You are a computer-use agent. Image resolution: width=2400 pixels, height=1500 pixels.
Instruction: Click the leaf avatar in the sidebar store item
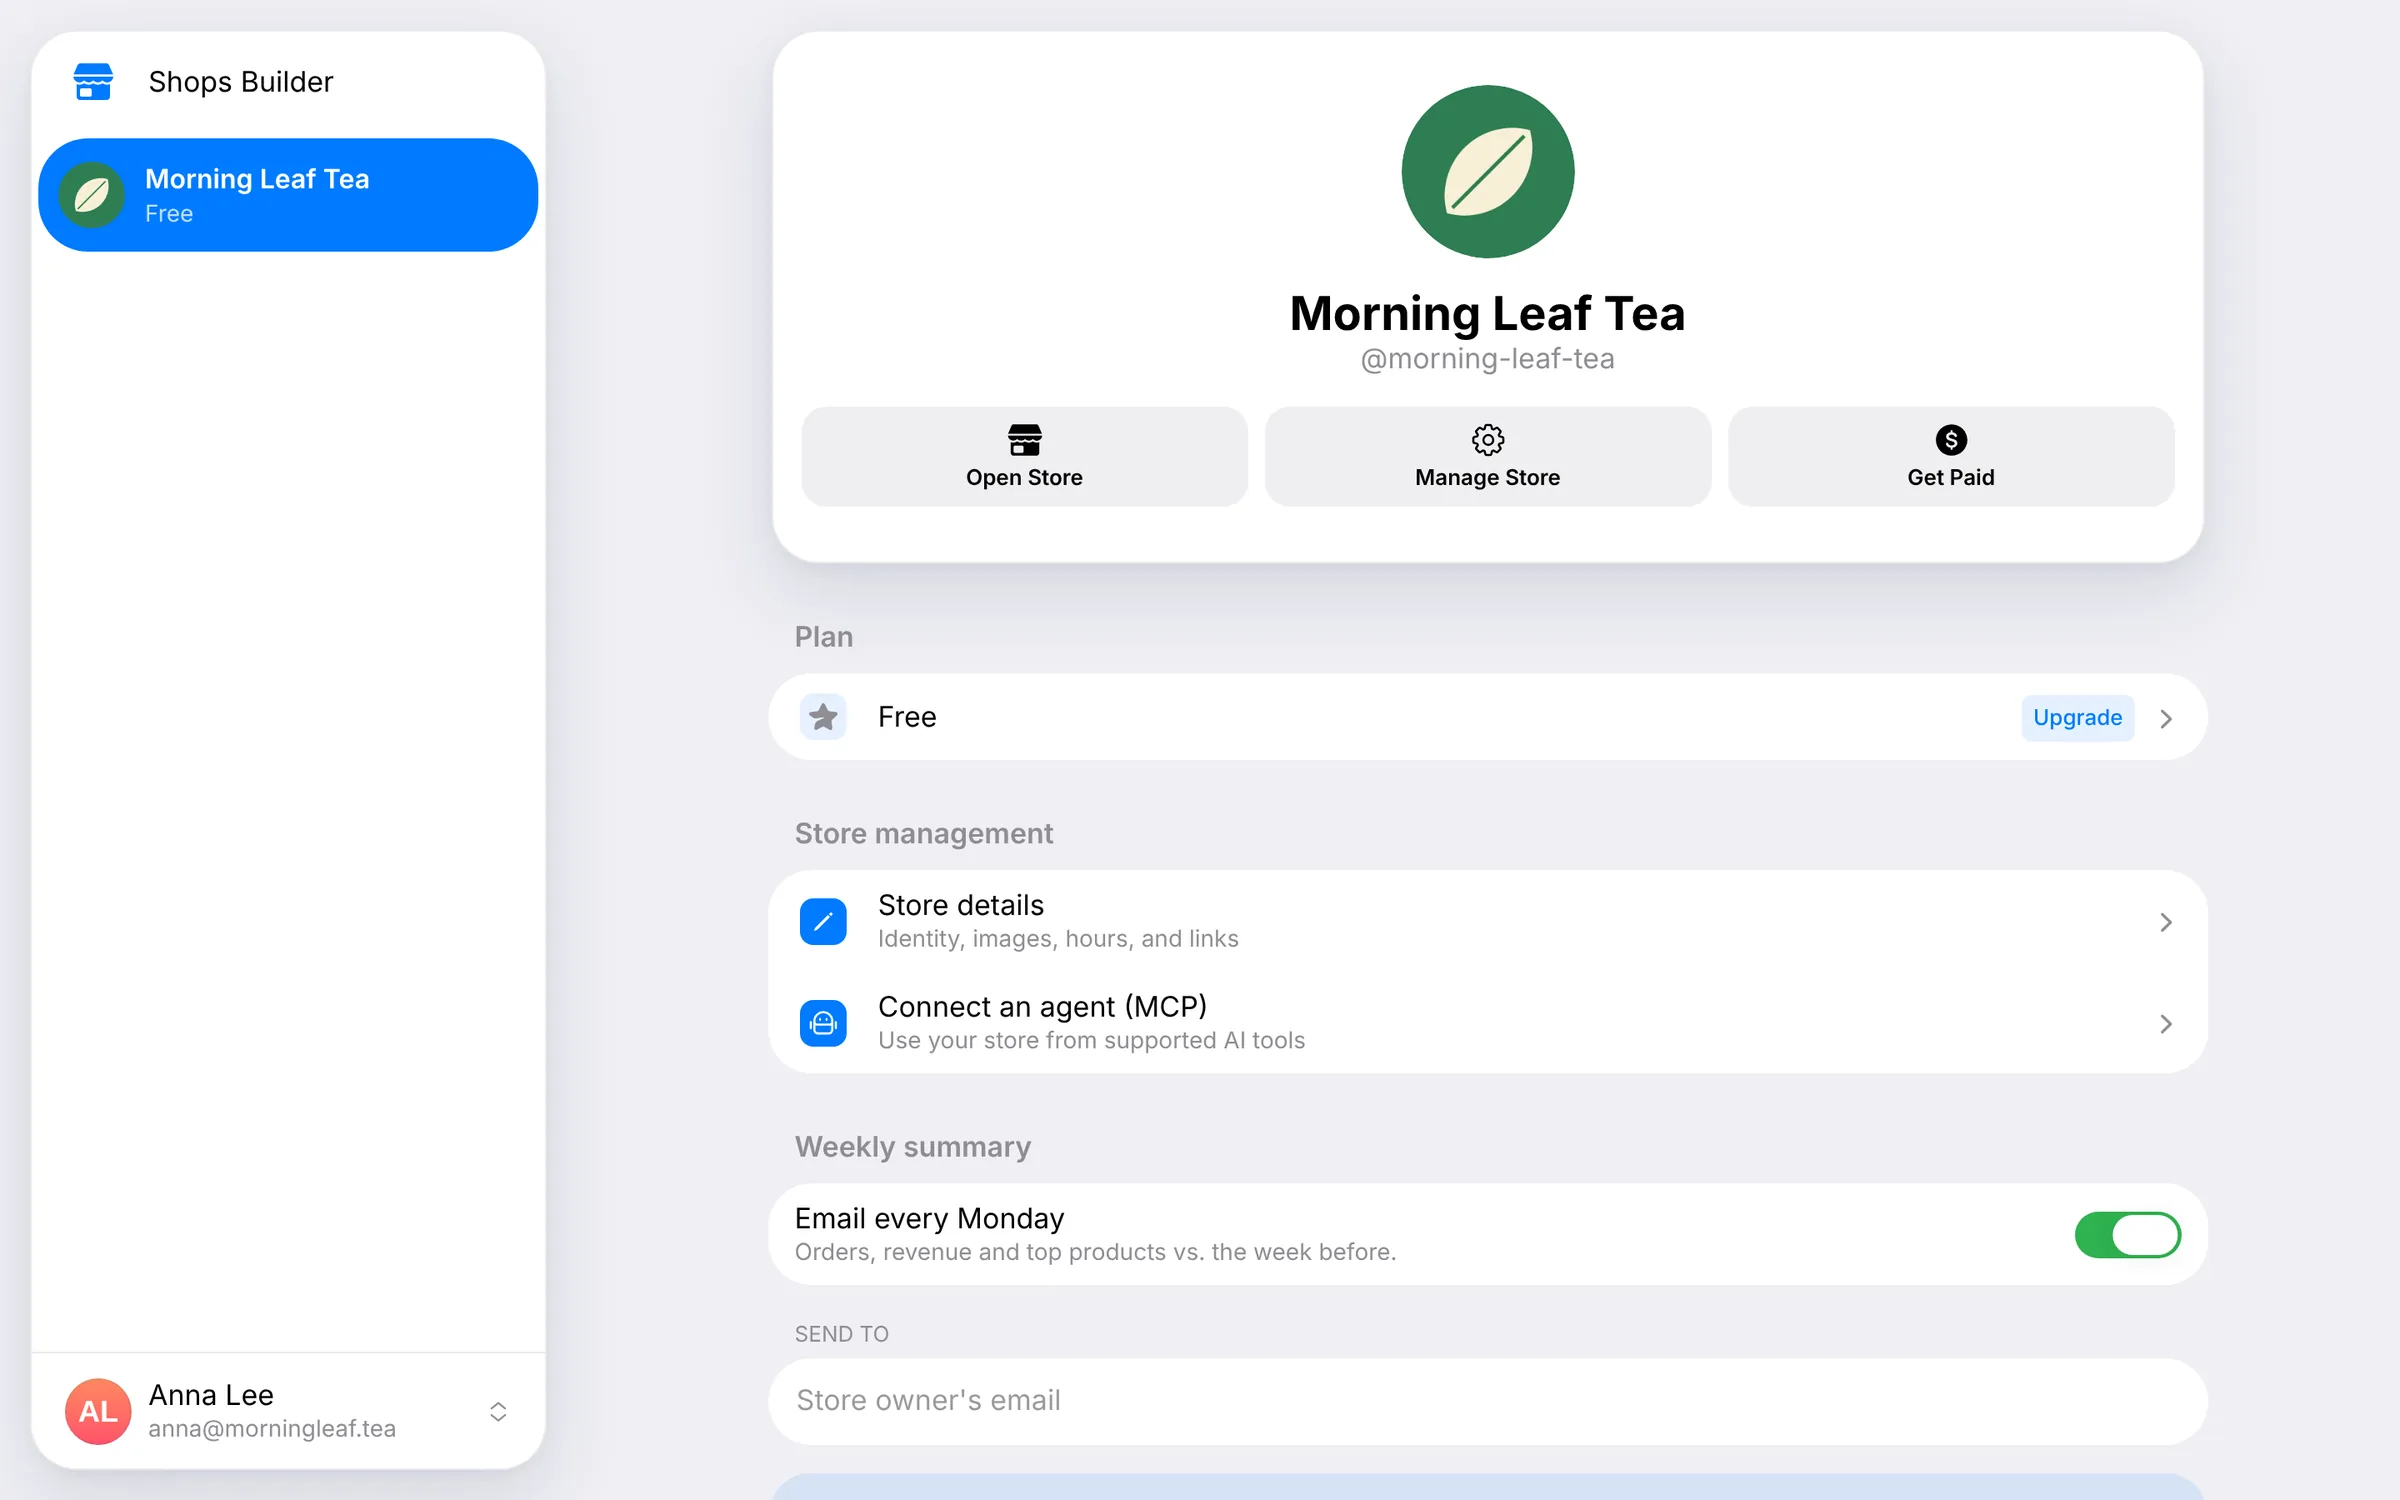tap(92, 195)
